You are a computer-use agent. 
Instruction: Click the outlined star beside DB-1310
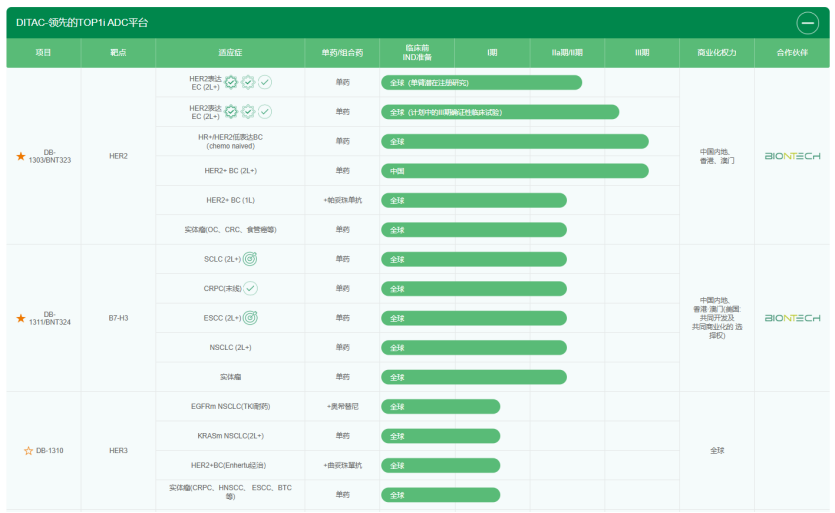[28, 451]
